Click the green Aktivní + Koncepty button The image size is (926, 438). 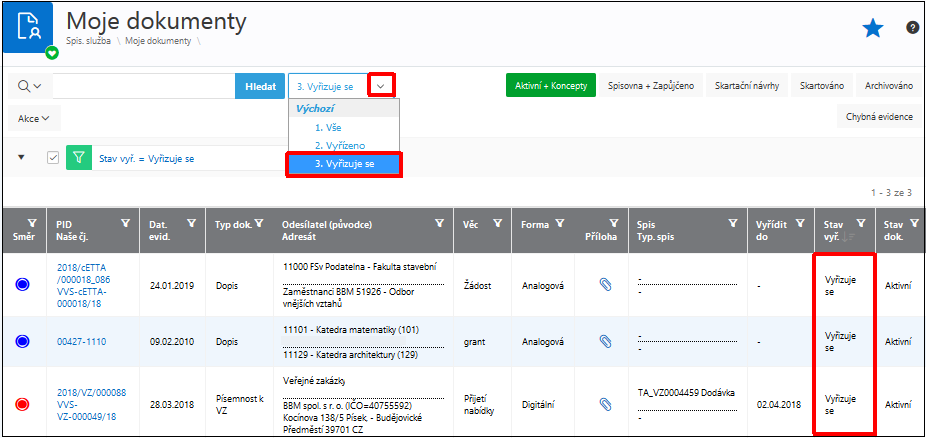(x=550, y=86)
